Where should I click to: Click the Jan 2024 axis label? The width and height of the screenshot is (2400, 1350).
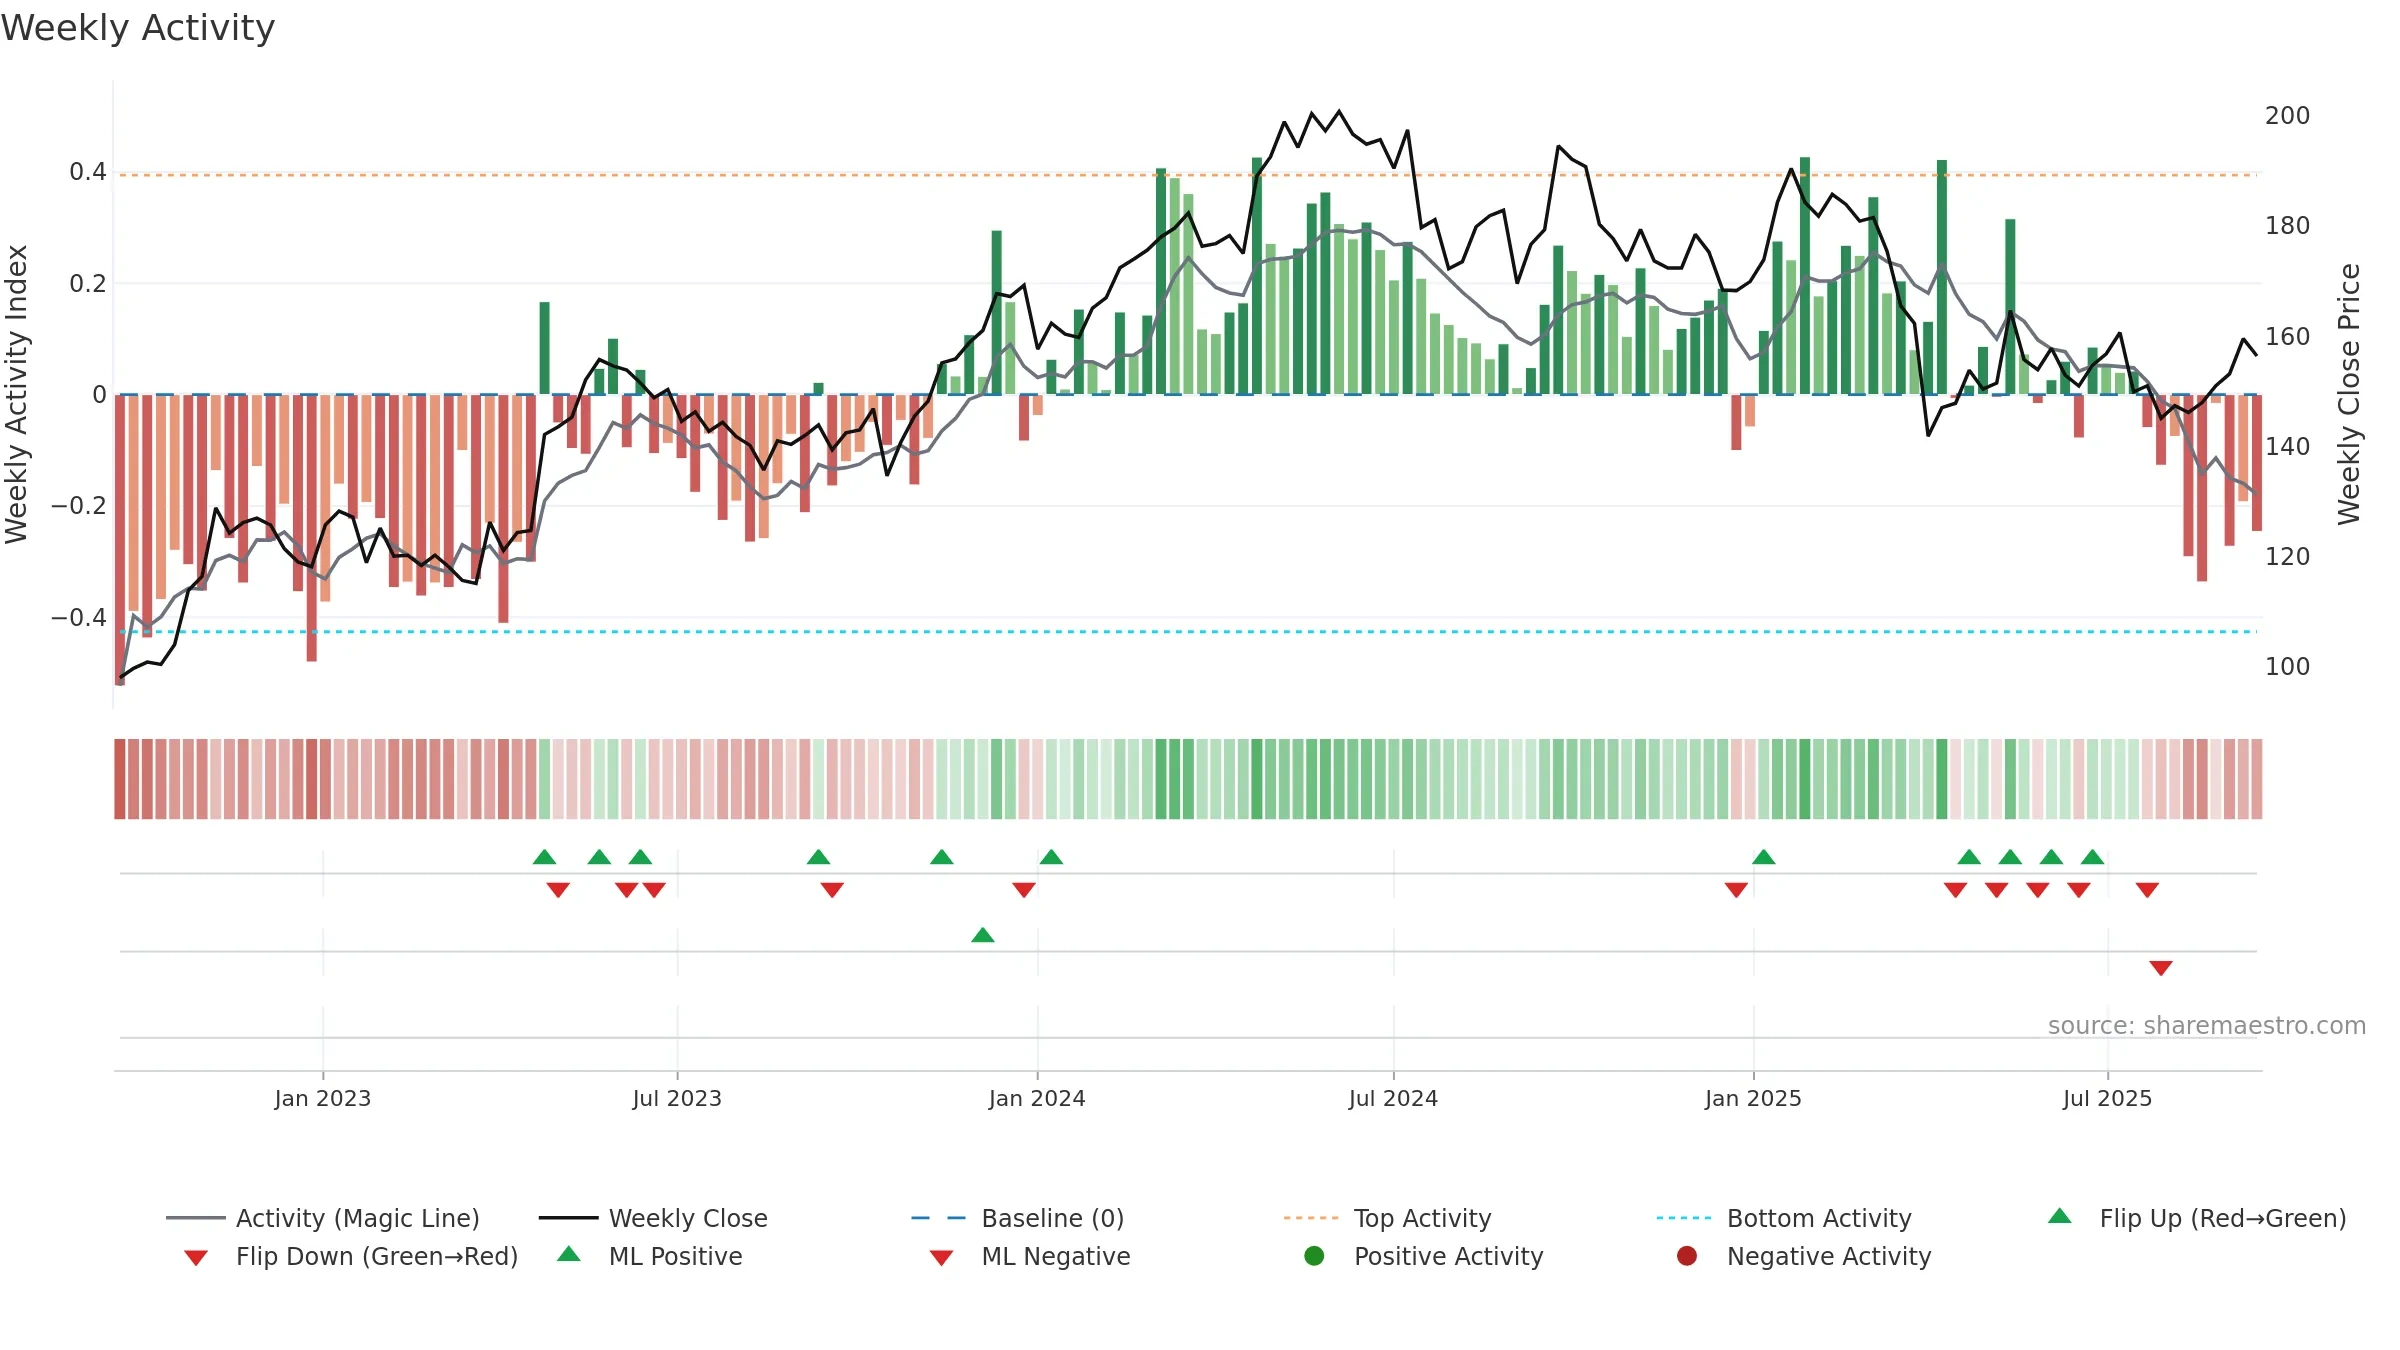1037,1098
